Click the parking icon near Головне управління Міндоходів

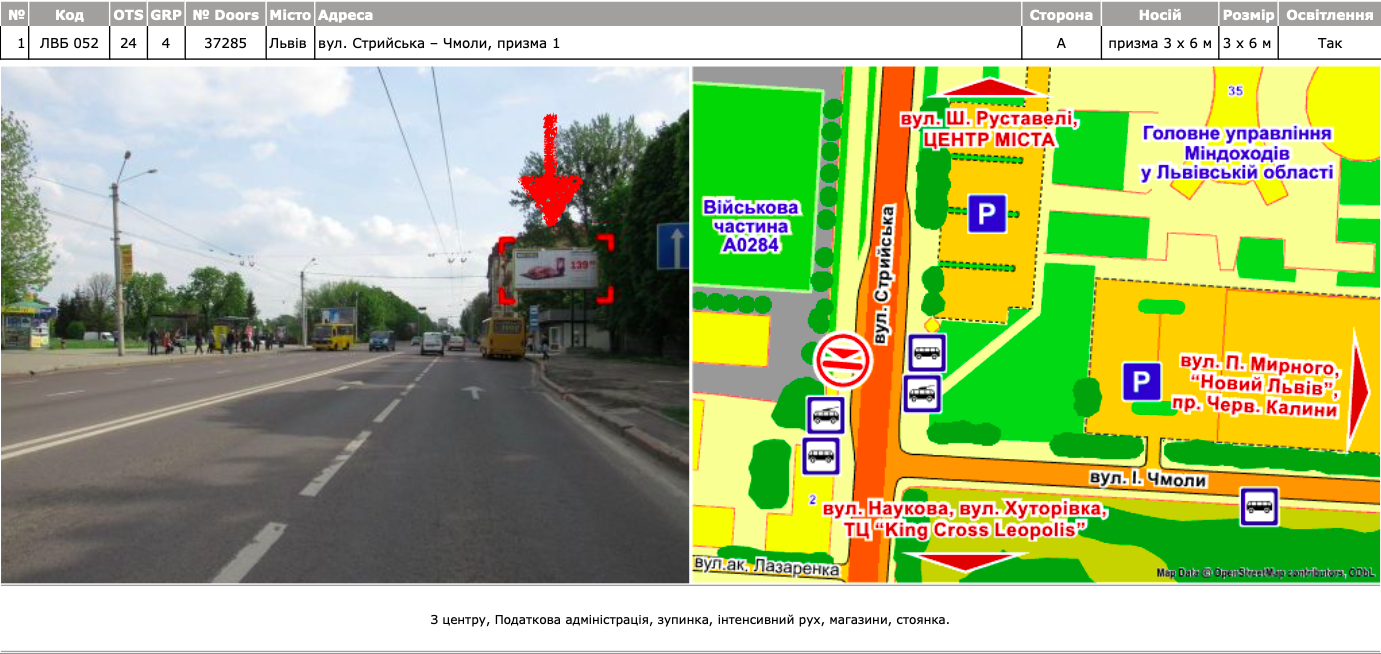point(986,214)
